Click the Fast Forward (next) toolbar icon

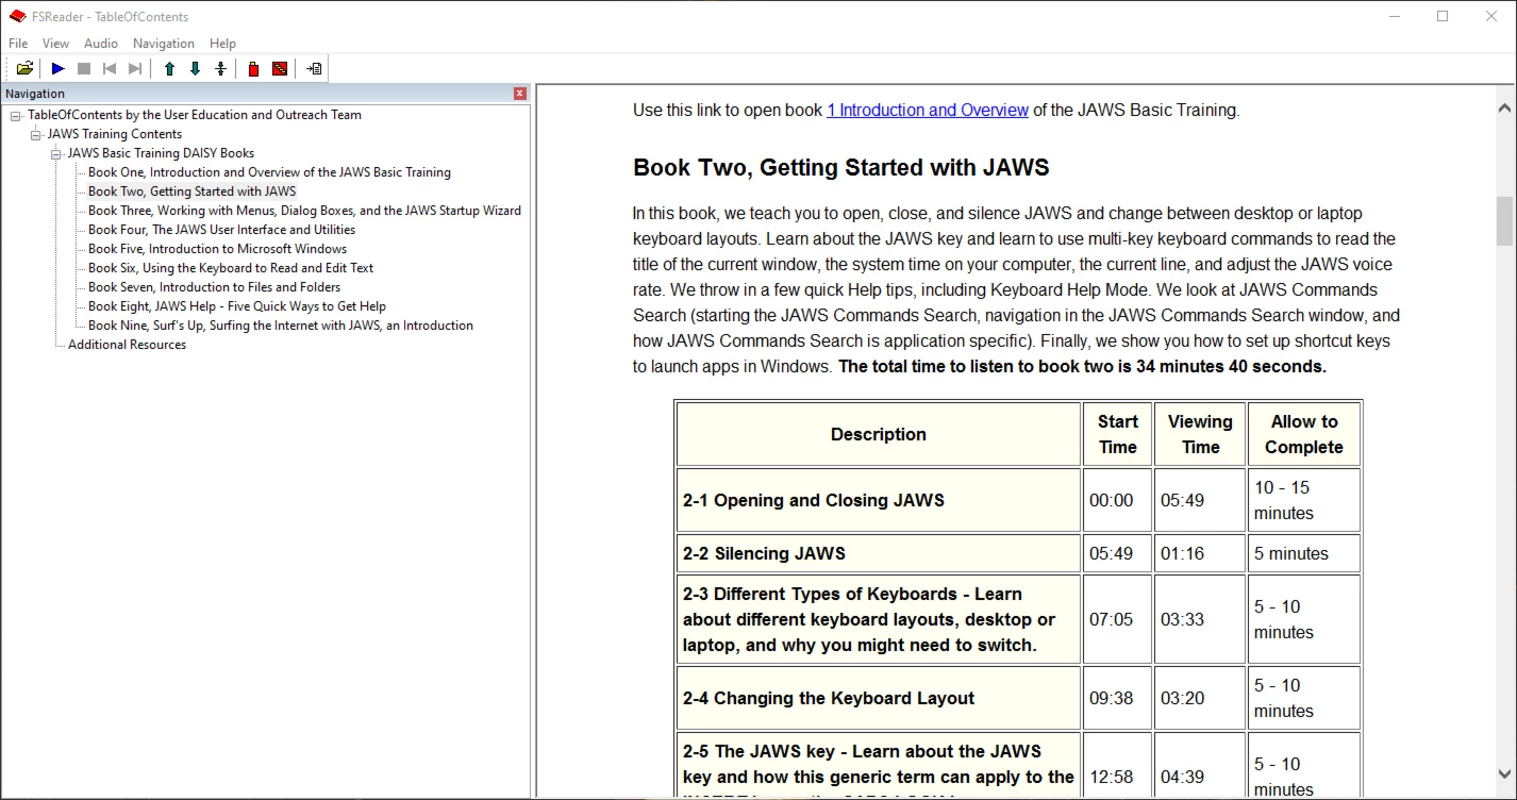(135, 68)
